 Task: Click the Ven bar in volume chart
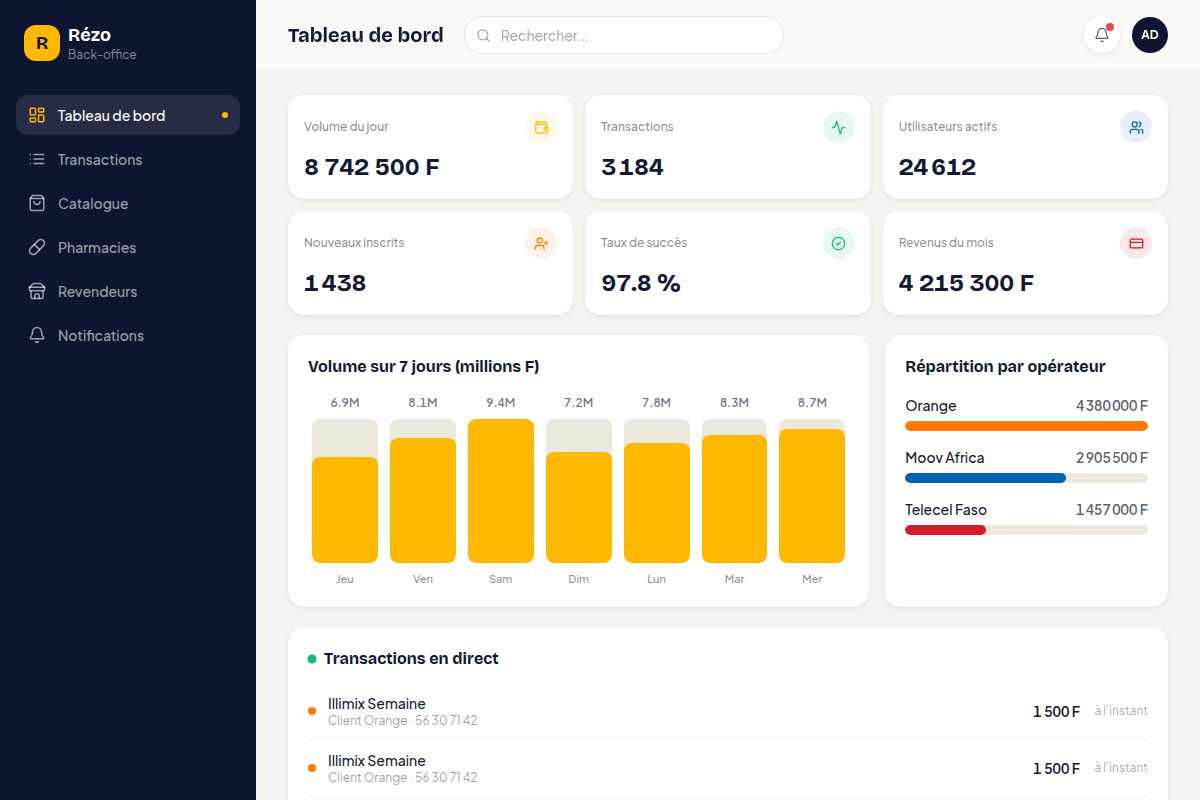pyautogui.click(x=423, y=500)
